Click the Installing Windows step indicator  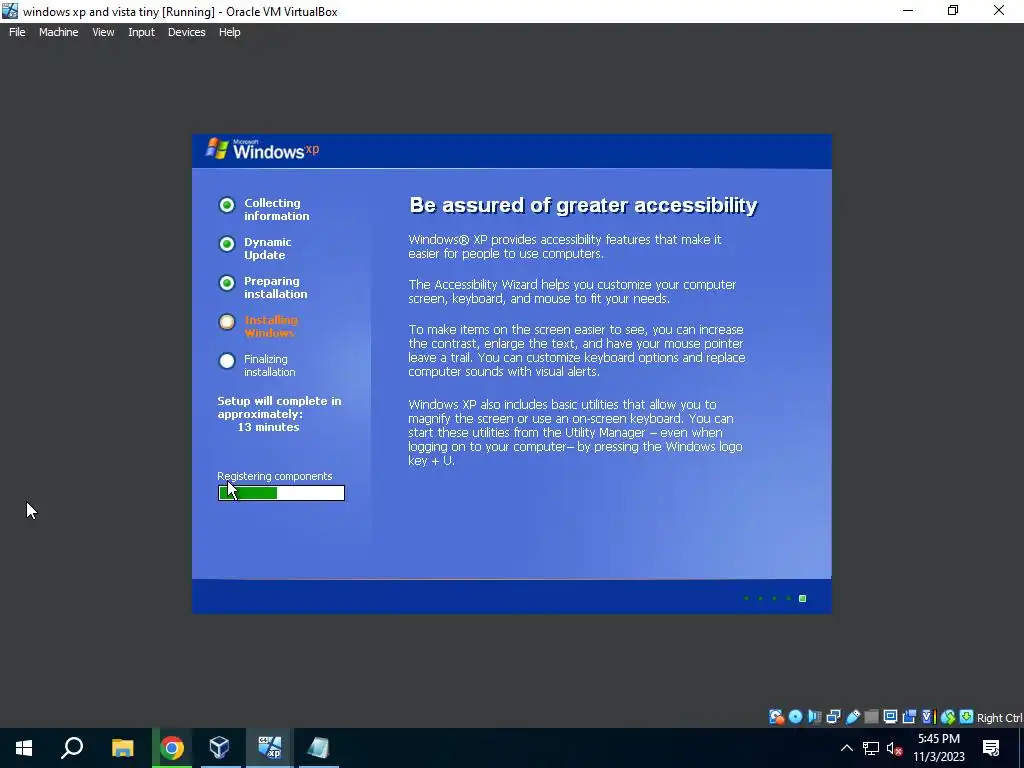pos(227,322)
